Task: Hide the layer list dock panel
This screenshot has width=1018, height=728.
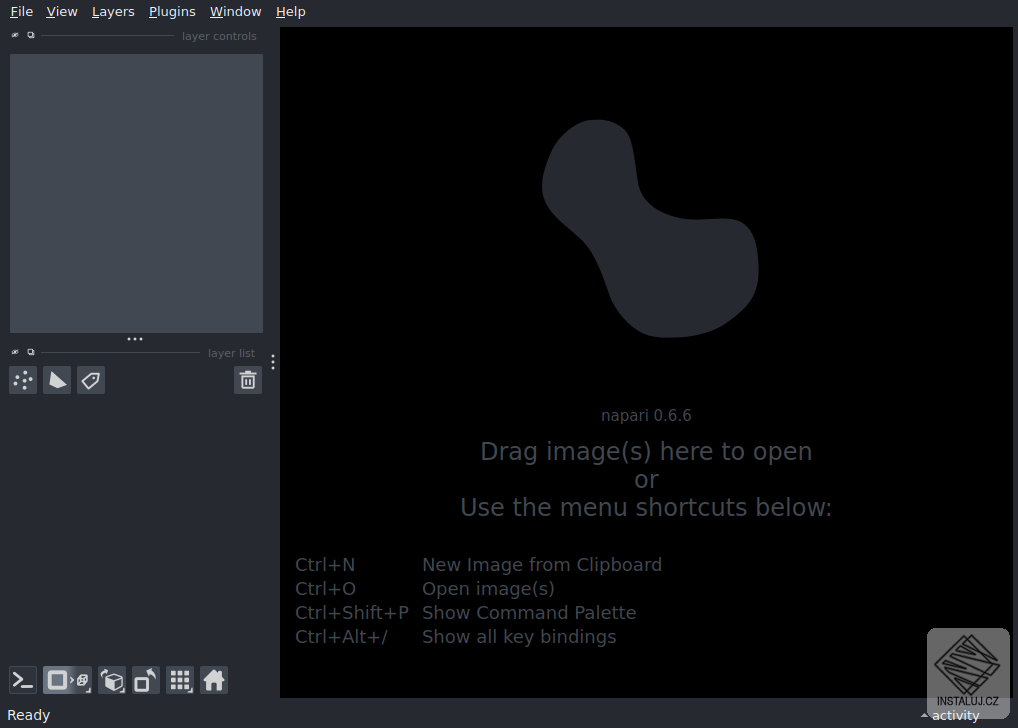Action: (x=15, y=352)
